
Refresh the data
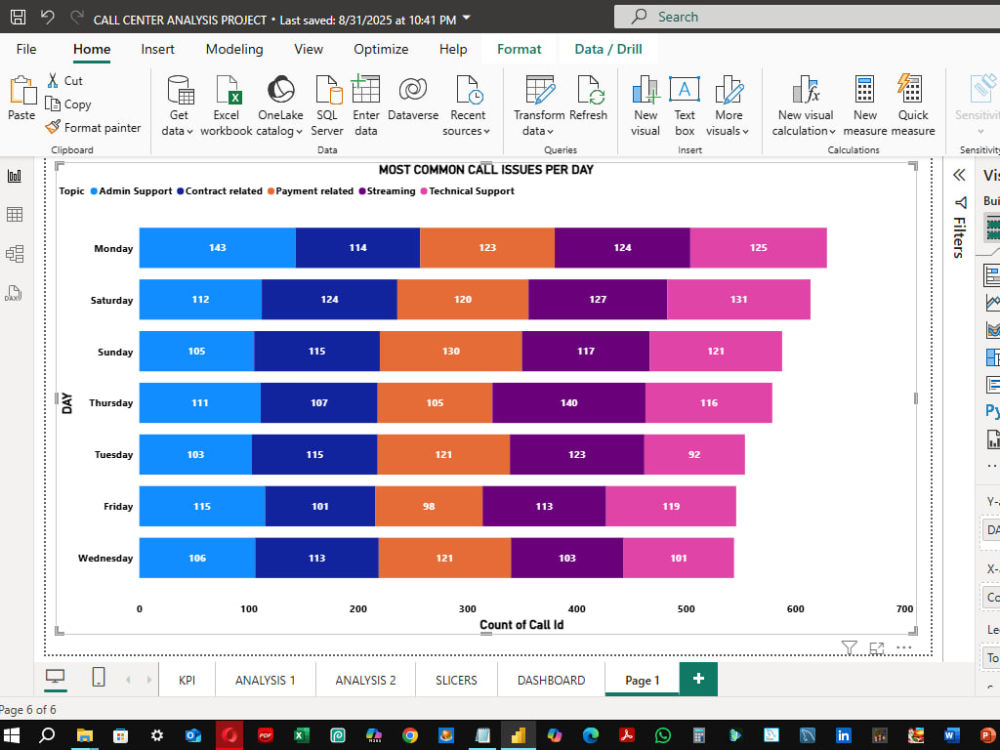[x=588, y=98]
